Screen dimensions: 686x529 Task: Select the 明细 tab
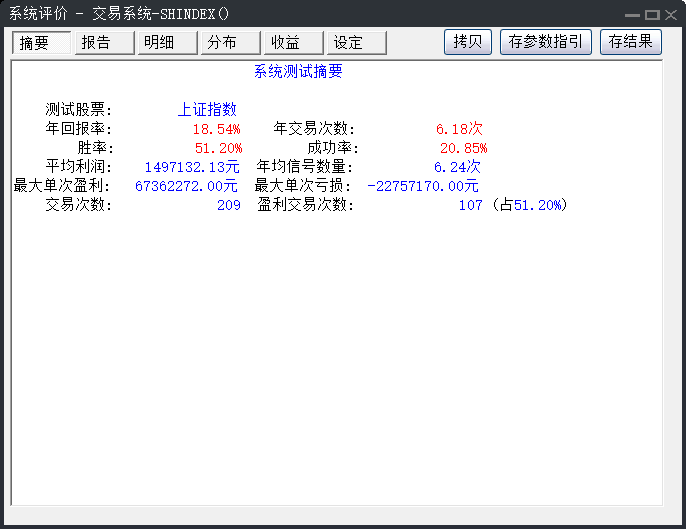coord(165,43)
